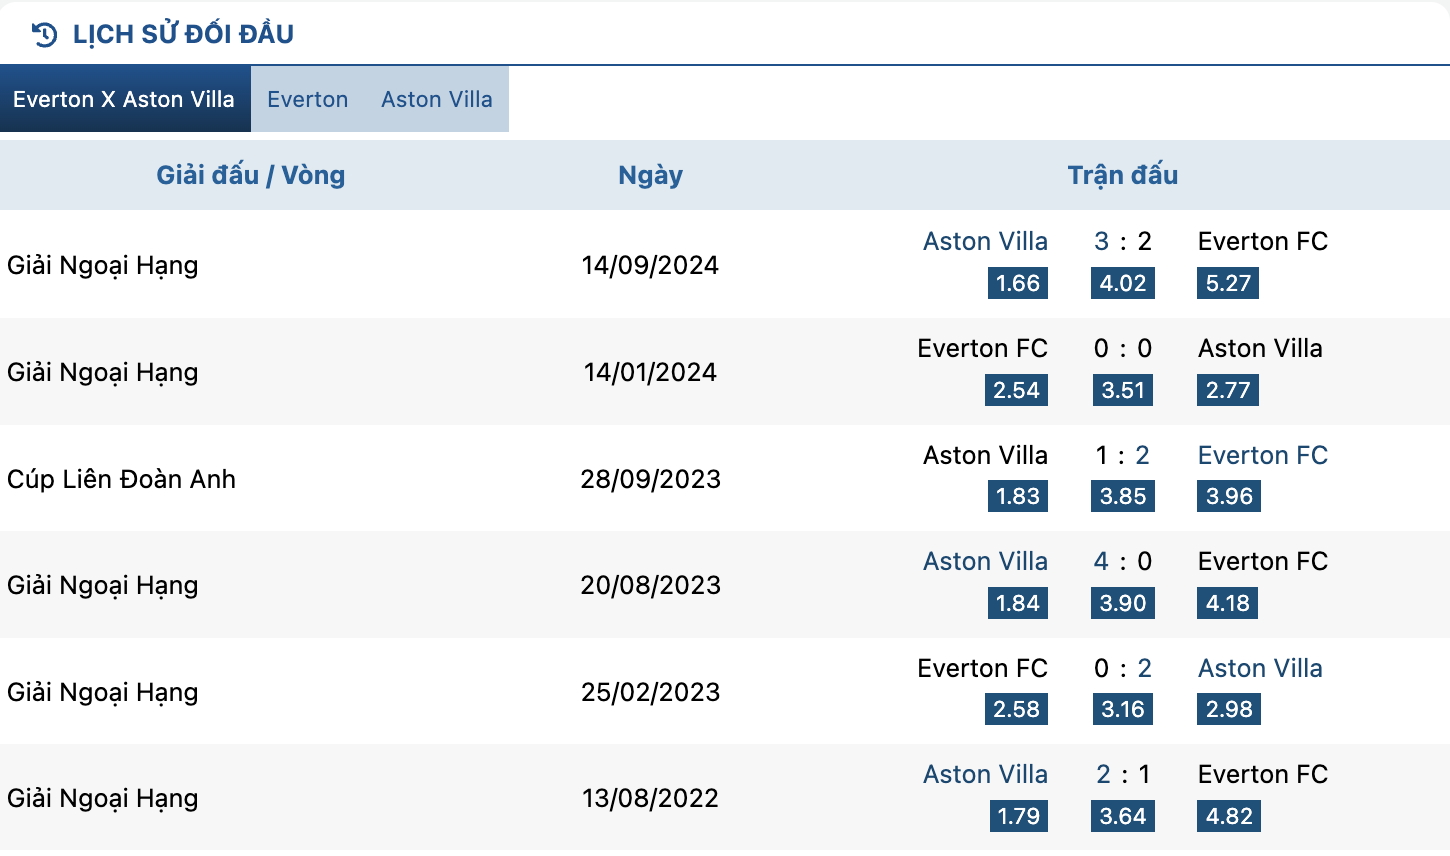The height and width of the screenshot is (856, 1450).
Task: Open Aston Villa in the 14/09/2024 match
Action: coord(986,241)
